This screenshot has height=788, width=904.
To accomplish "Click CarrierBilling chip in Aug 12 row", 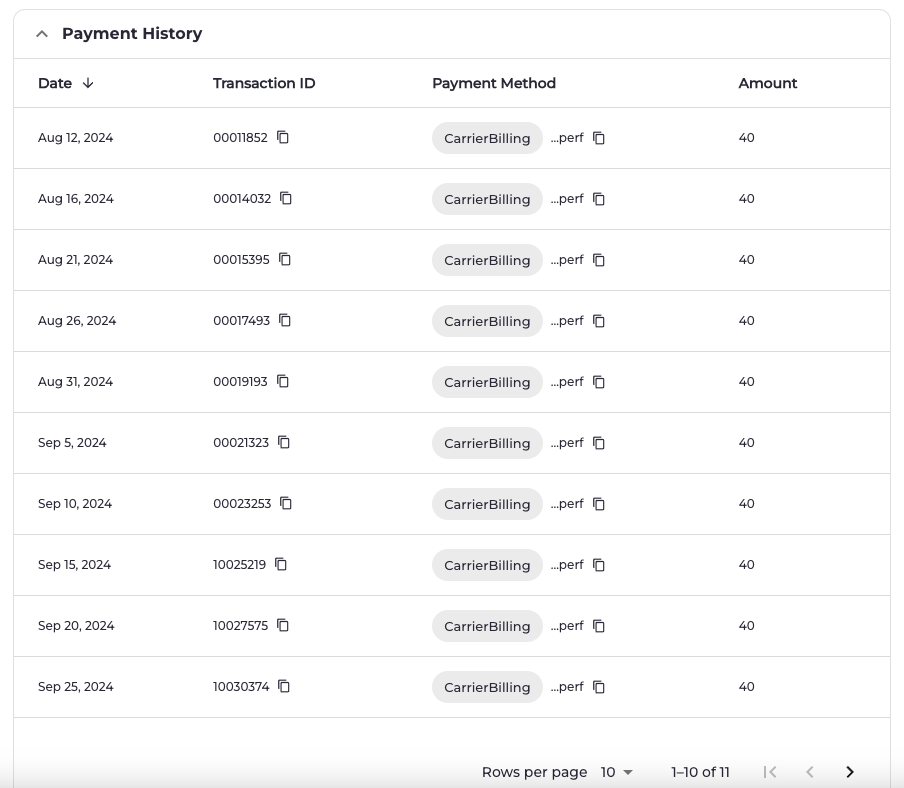I will tap(487, 138).
